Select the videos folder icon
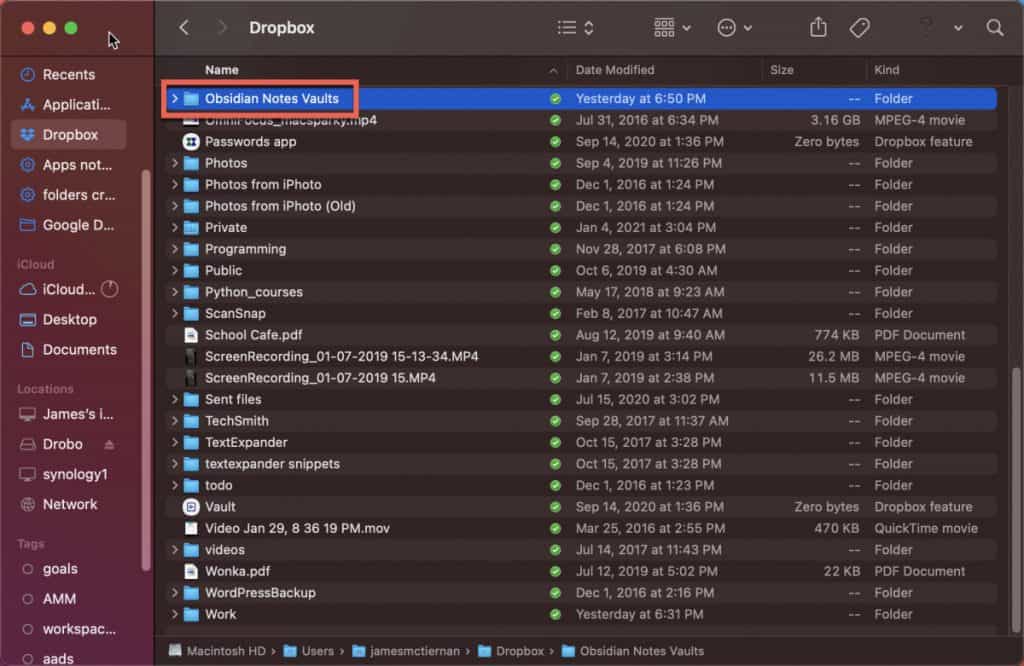 pos(191,550)
